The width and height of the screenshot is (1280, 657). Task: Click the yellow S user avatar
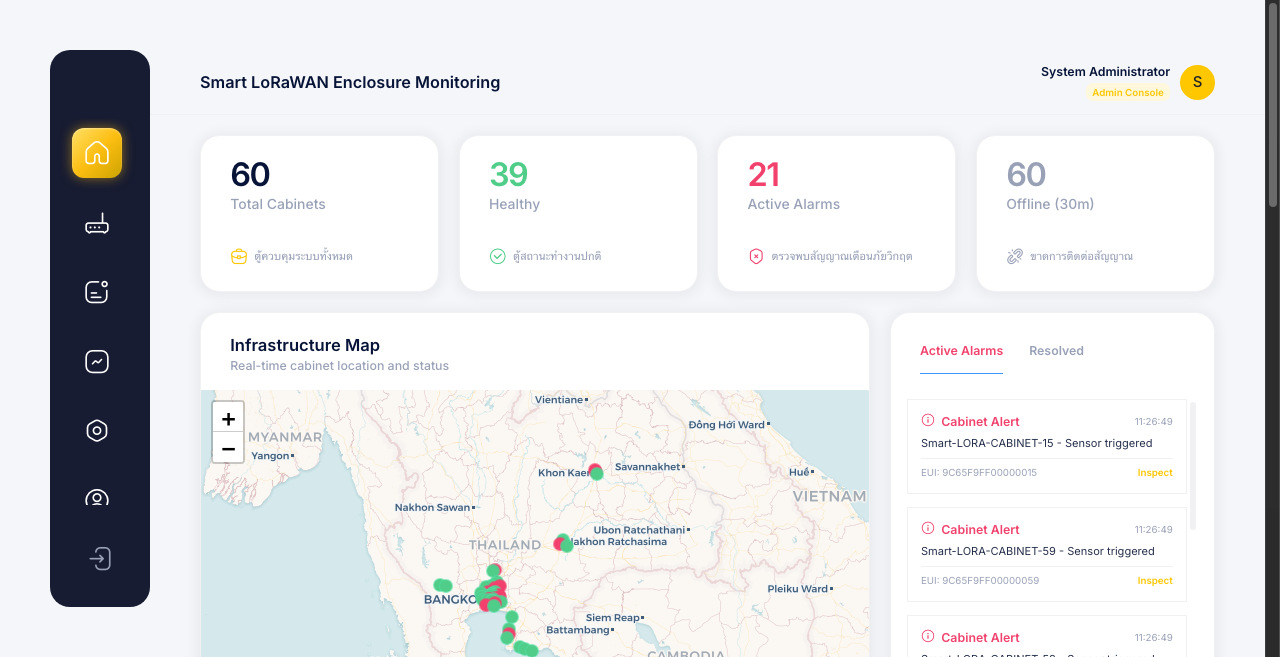[x=1197, y=82]
